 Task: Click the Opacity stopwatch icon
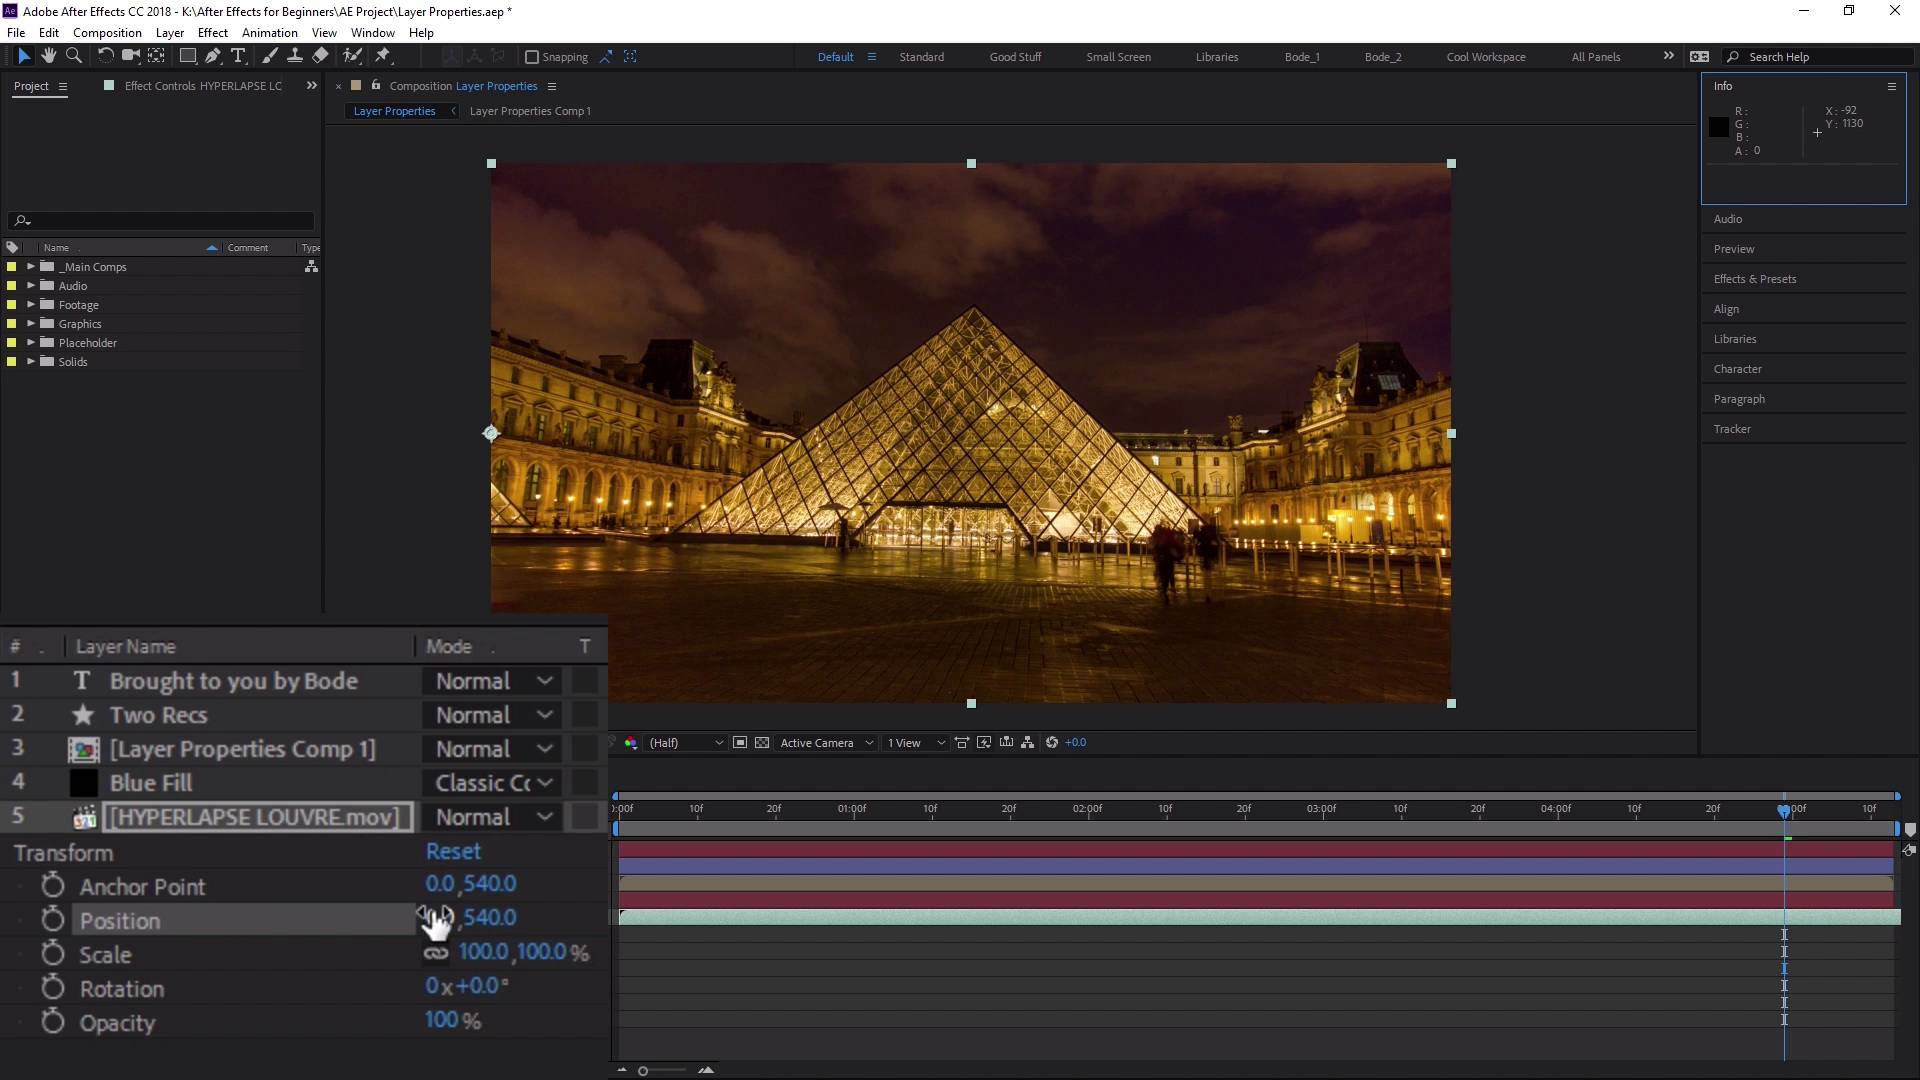tap(53, 1022)
